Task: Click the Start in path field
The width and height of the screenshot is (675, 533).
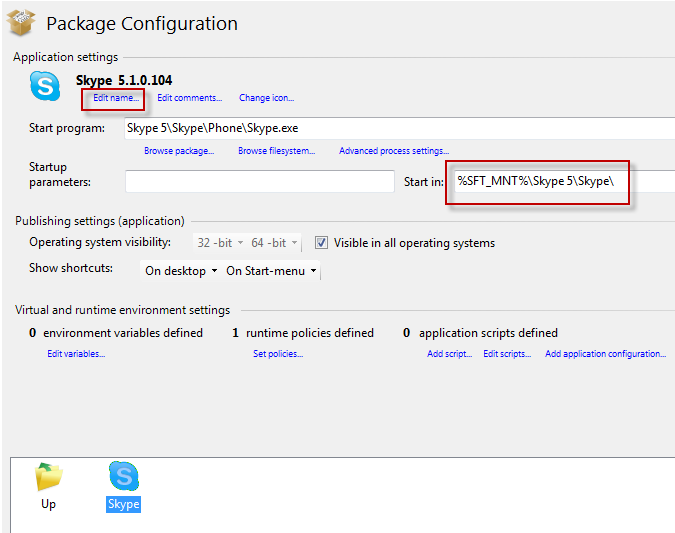Action: click(x=560, y=181)
